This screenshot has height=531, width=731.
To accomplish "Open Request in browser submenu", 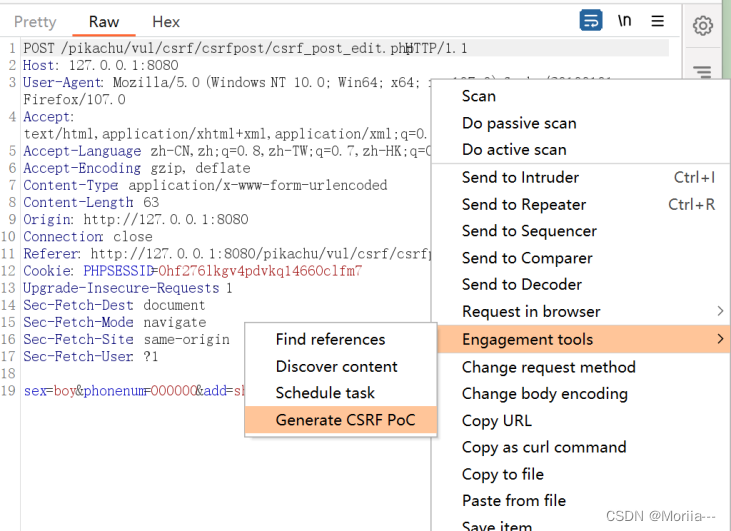I will click(580, 311).
